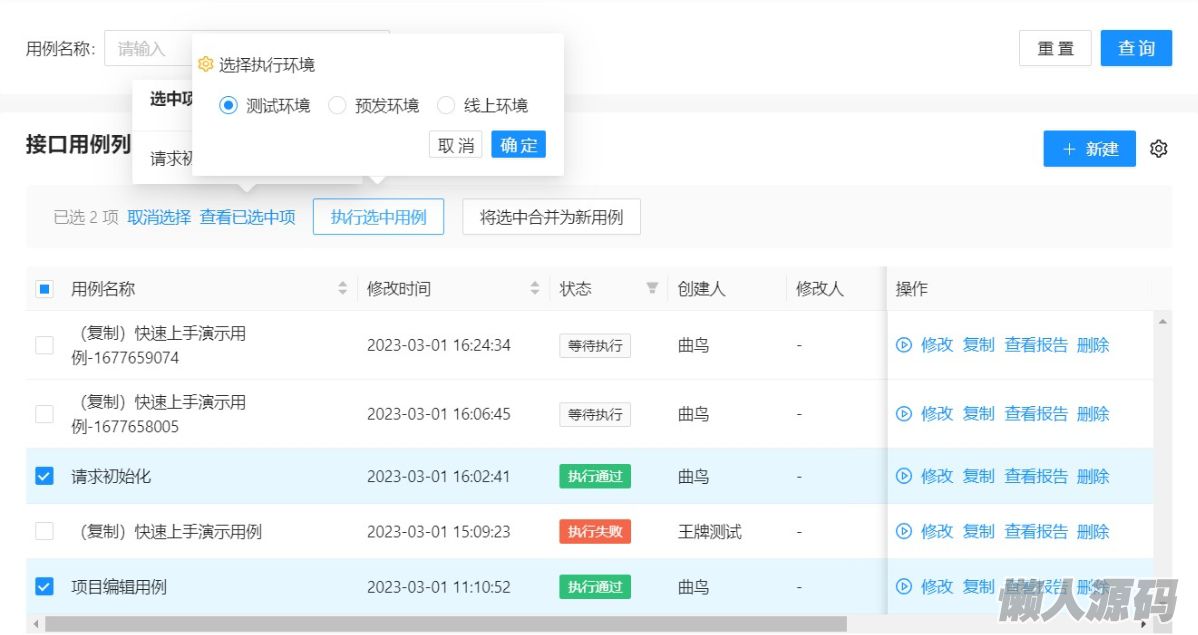1198x635 pixels.
Task: Toggle the select-all checkbox in table header
Action: tap(44, 289)
